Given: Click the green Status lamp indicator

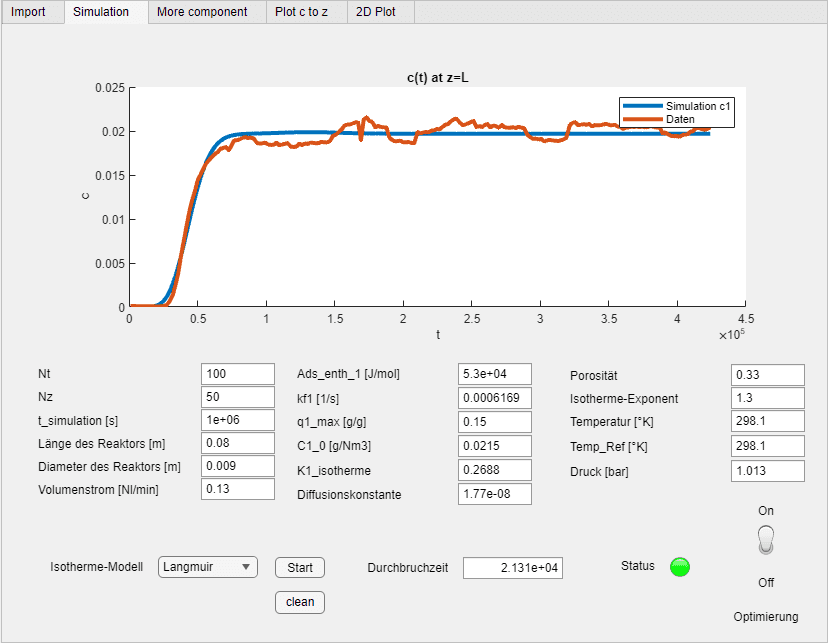Looking at the screenshot, I should pos(679,567).
